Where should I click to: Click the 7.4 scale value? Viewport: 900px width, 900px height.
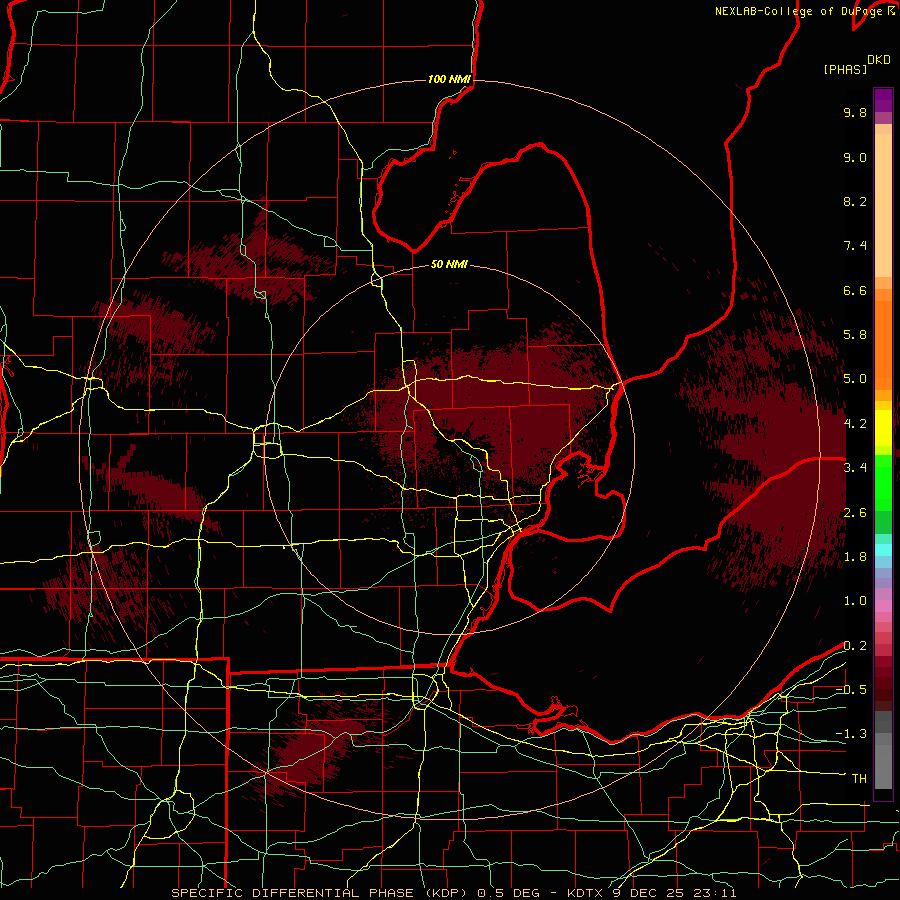coord(855,246)
